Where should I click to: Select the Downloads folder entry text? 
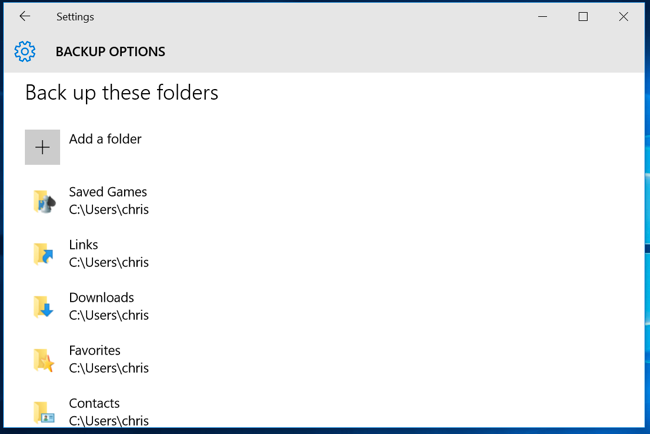tap(101, 298)
